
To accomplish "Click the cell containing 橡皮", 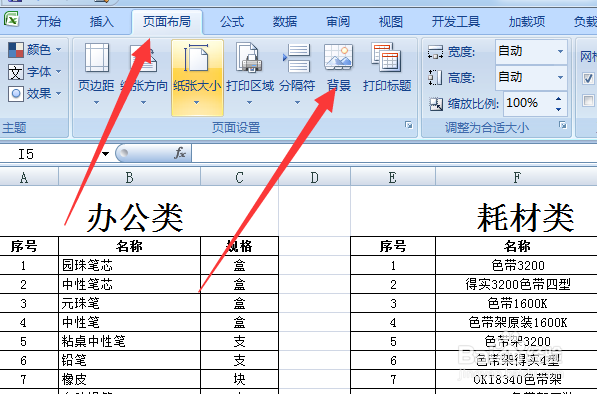I will [129, 380].
